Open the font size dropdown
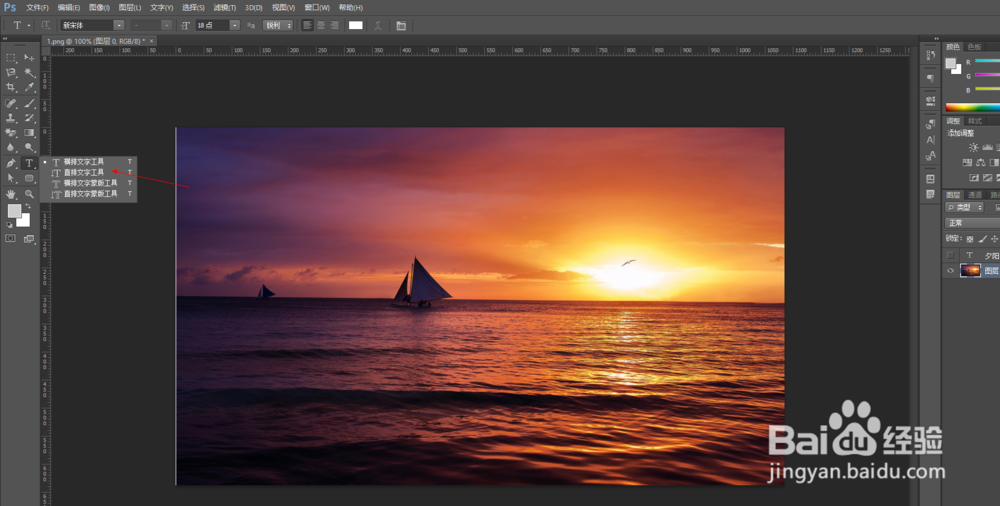This screenshot has height=506, width=1000. 235,26
